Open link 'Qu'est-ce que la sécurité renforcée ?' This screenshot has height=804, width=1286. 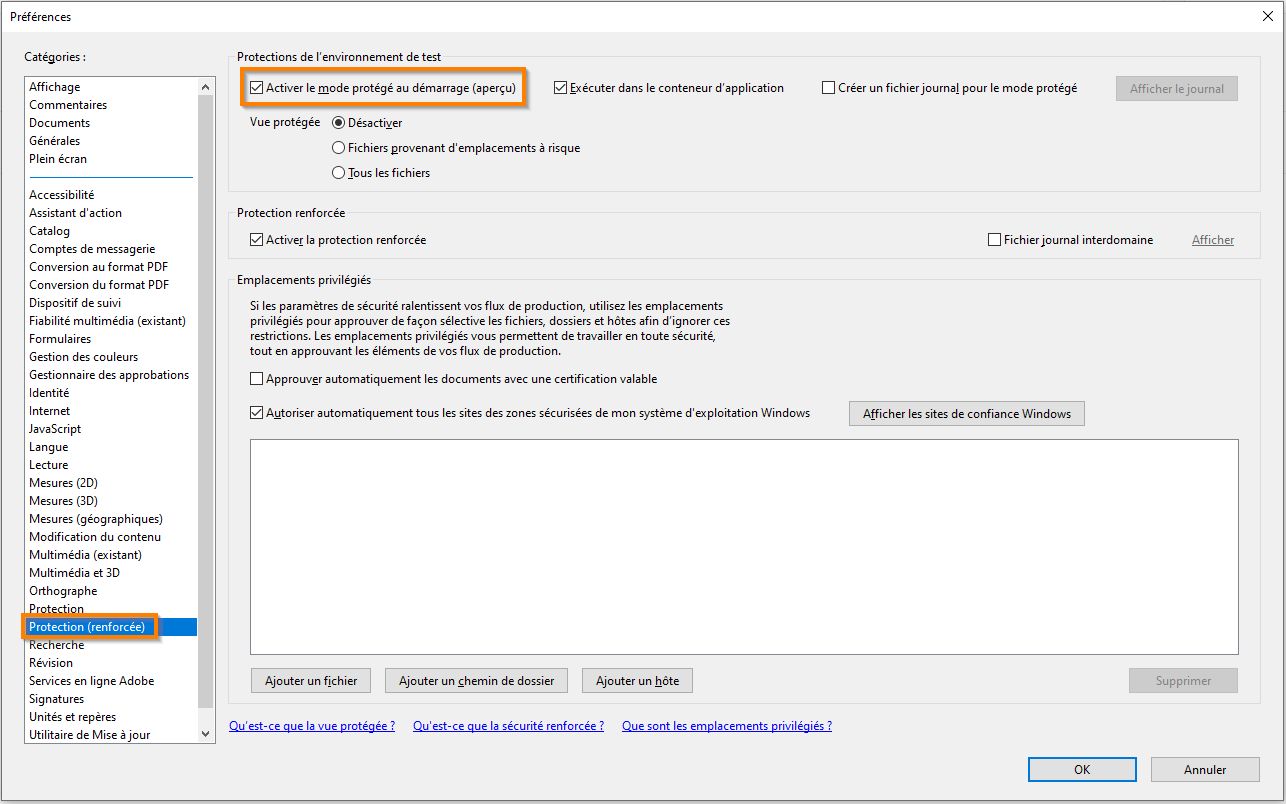point(508,726)
